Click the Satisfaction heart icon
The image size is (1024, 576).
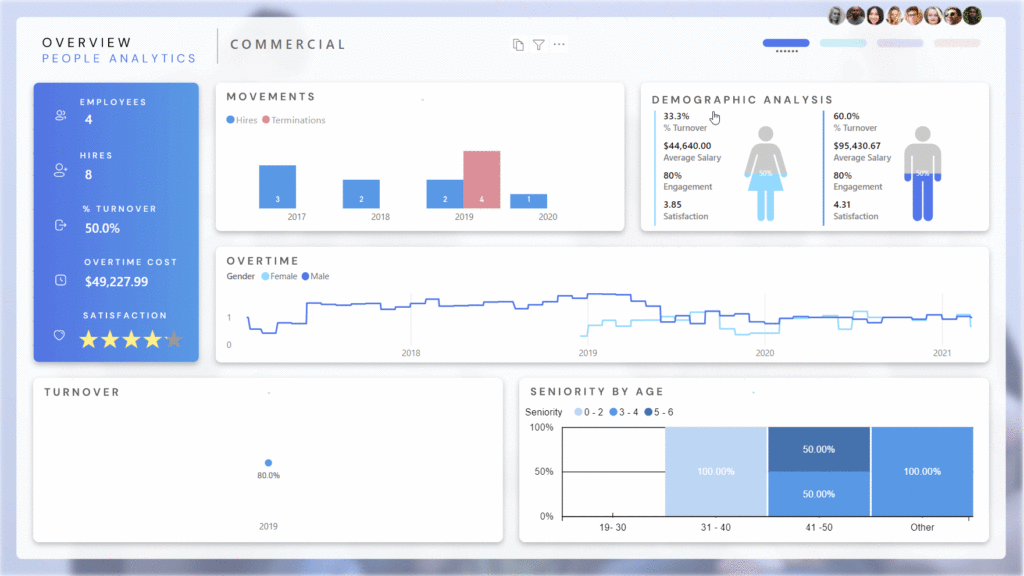61,335
